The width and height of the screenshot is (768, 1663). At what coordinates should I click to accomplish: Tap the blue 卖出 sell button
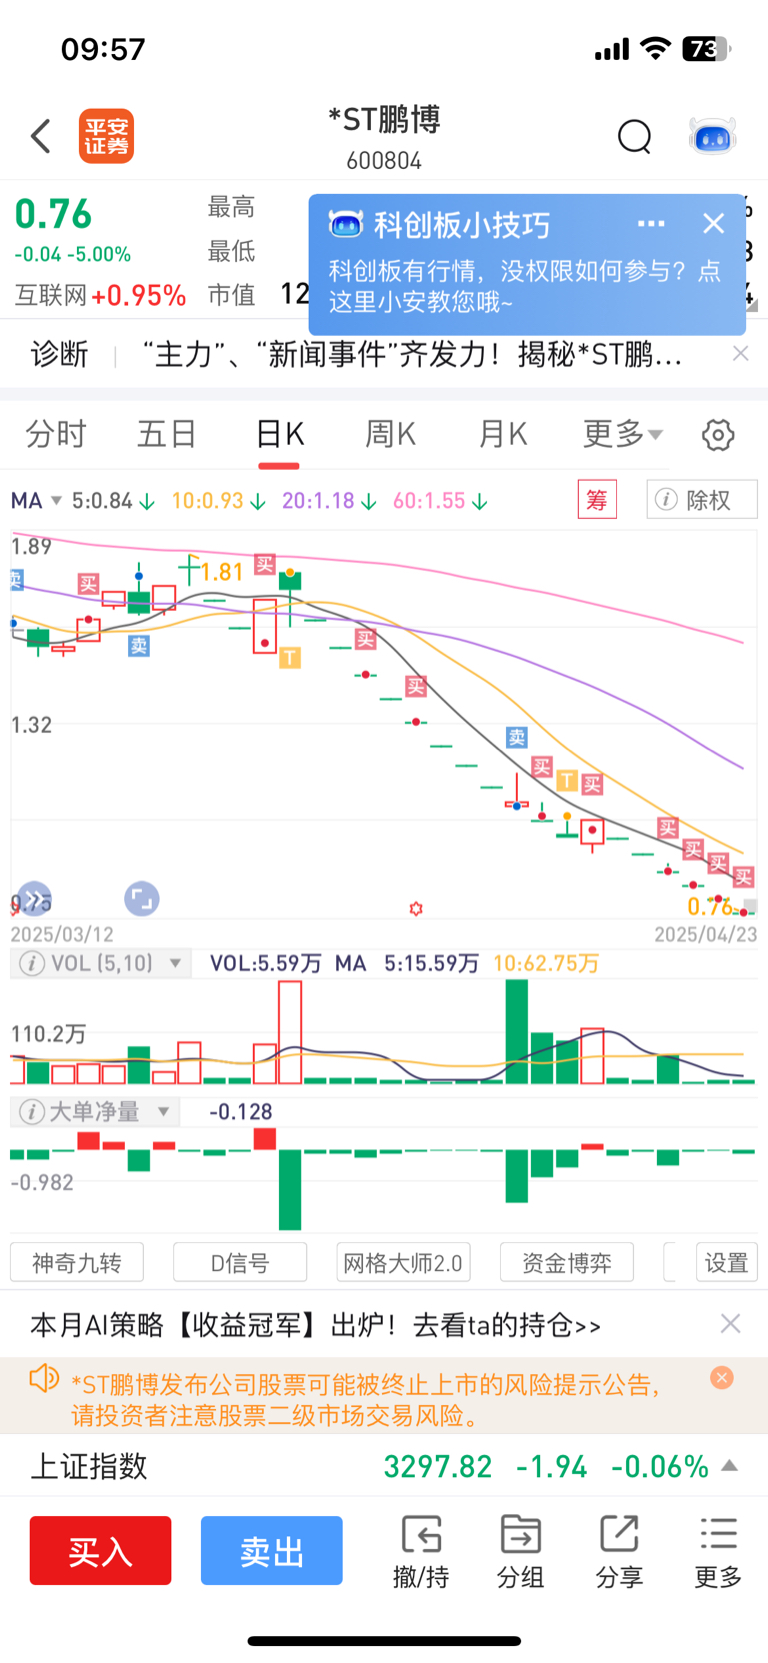(x=272, y=1550)
